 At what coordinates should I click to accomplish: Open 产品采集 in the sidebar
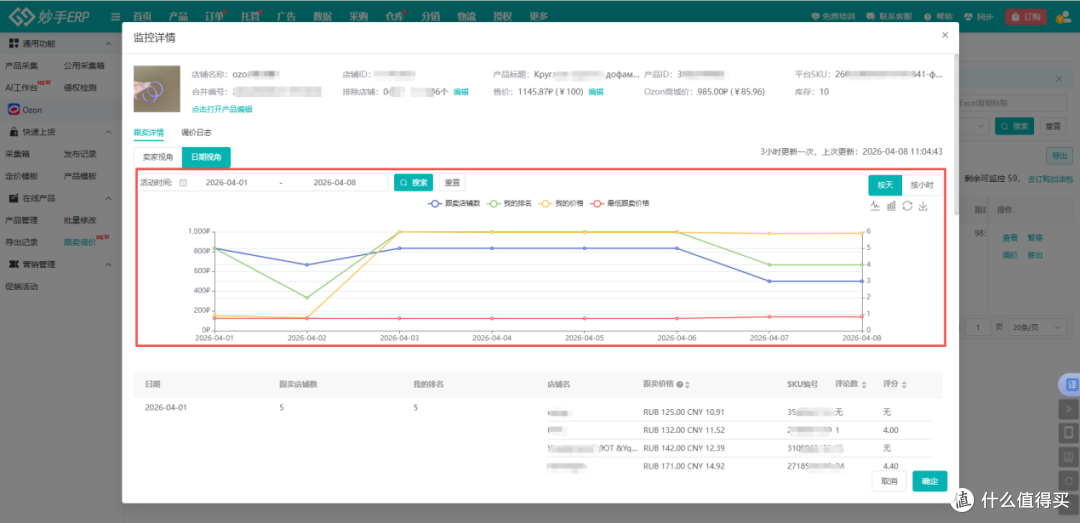(21, 65)
